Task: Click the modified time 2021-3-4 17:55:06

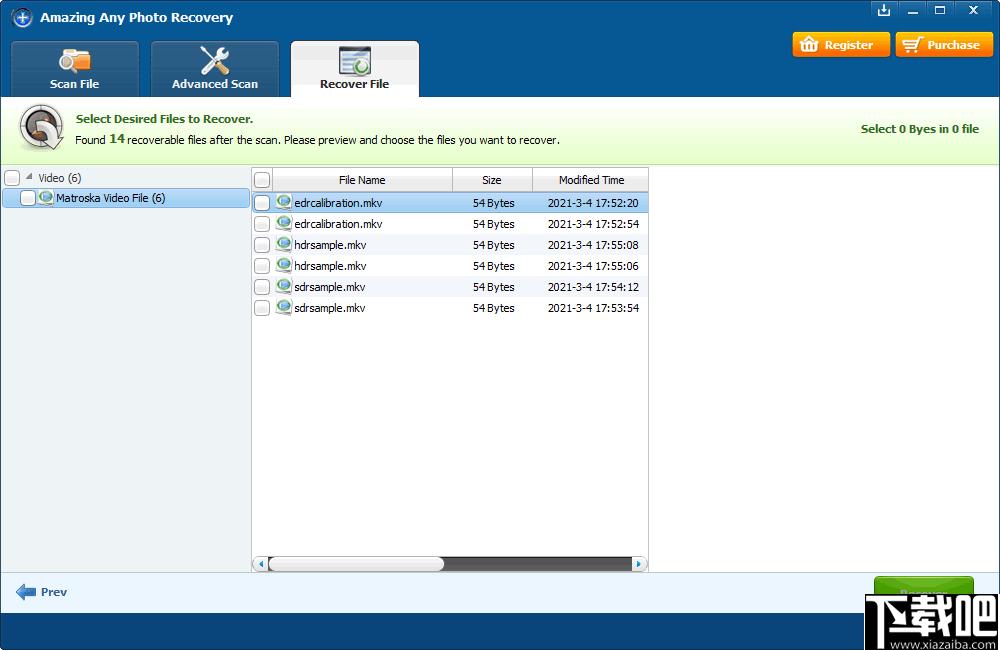Action: click(593, 266)
